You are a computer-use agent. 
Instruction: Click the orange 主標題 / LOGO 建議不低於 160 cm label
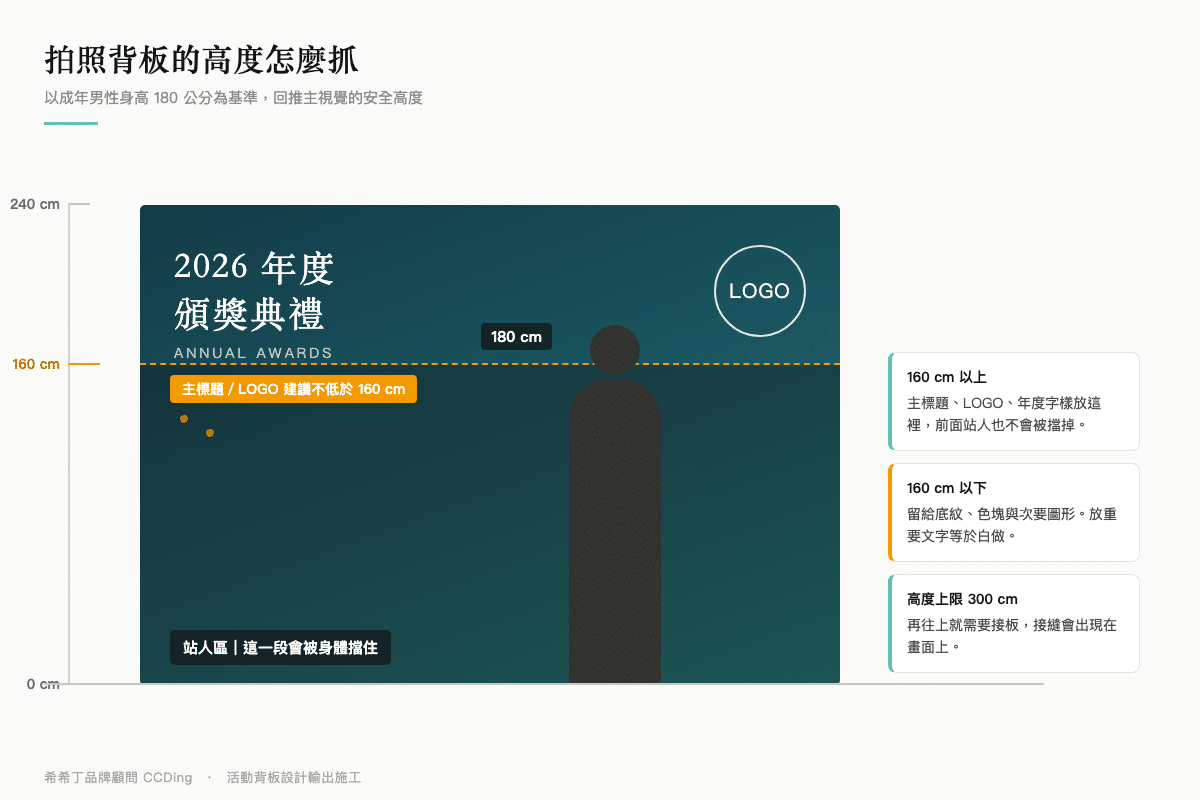293,389
